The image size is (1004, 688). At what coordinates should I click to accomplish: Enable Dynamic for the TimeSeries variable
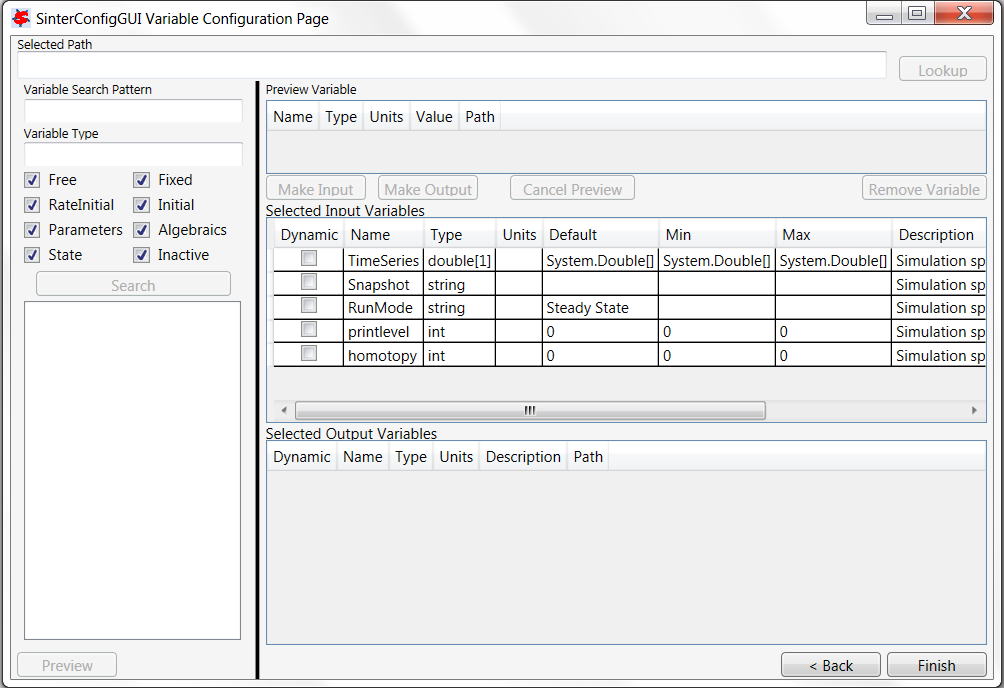(308, 257)
